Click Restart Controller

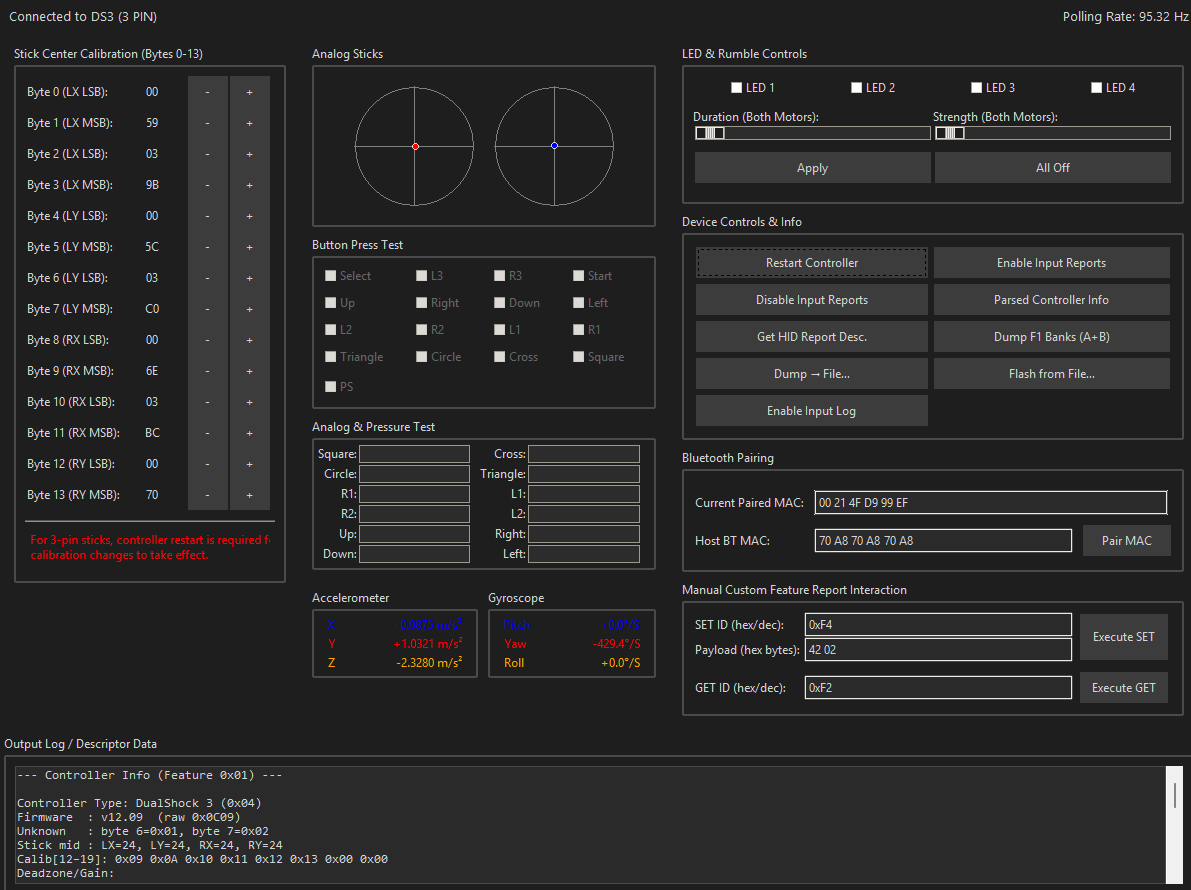(x=812, y=263)
